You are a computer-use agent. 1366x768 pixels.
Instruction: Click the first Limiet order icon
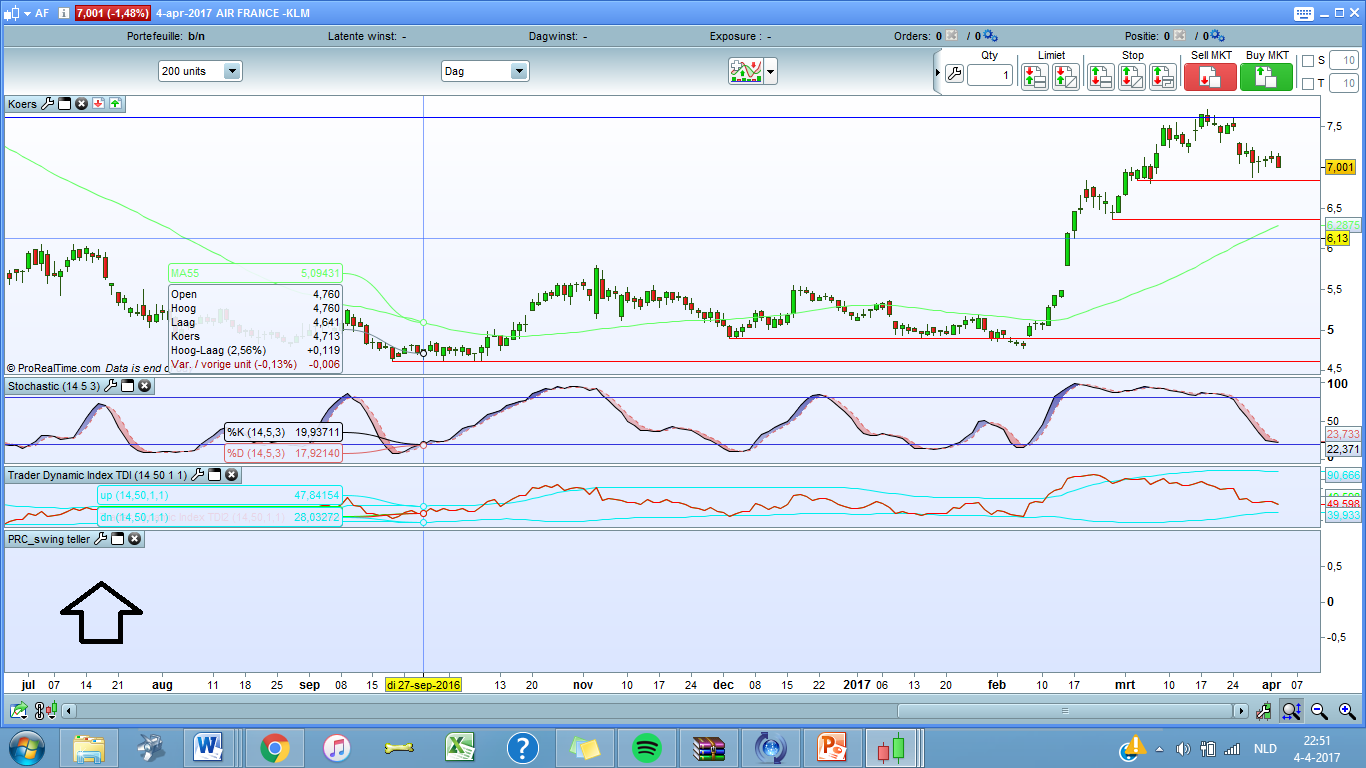point(1034,76)
